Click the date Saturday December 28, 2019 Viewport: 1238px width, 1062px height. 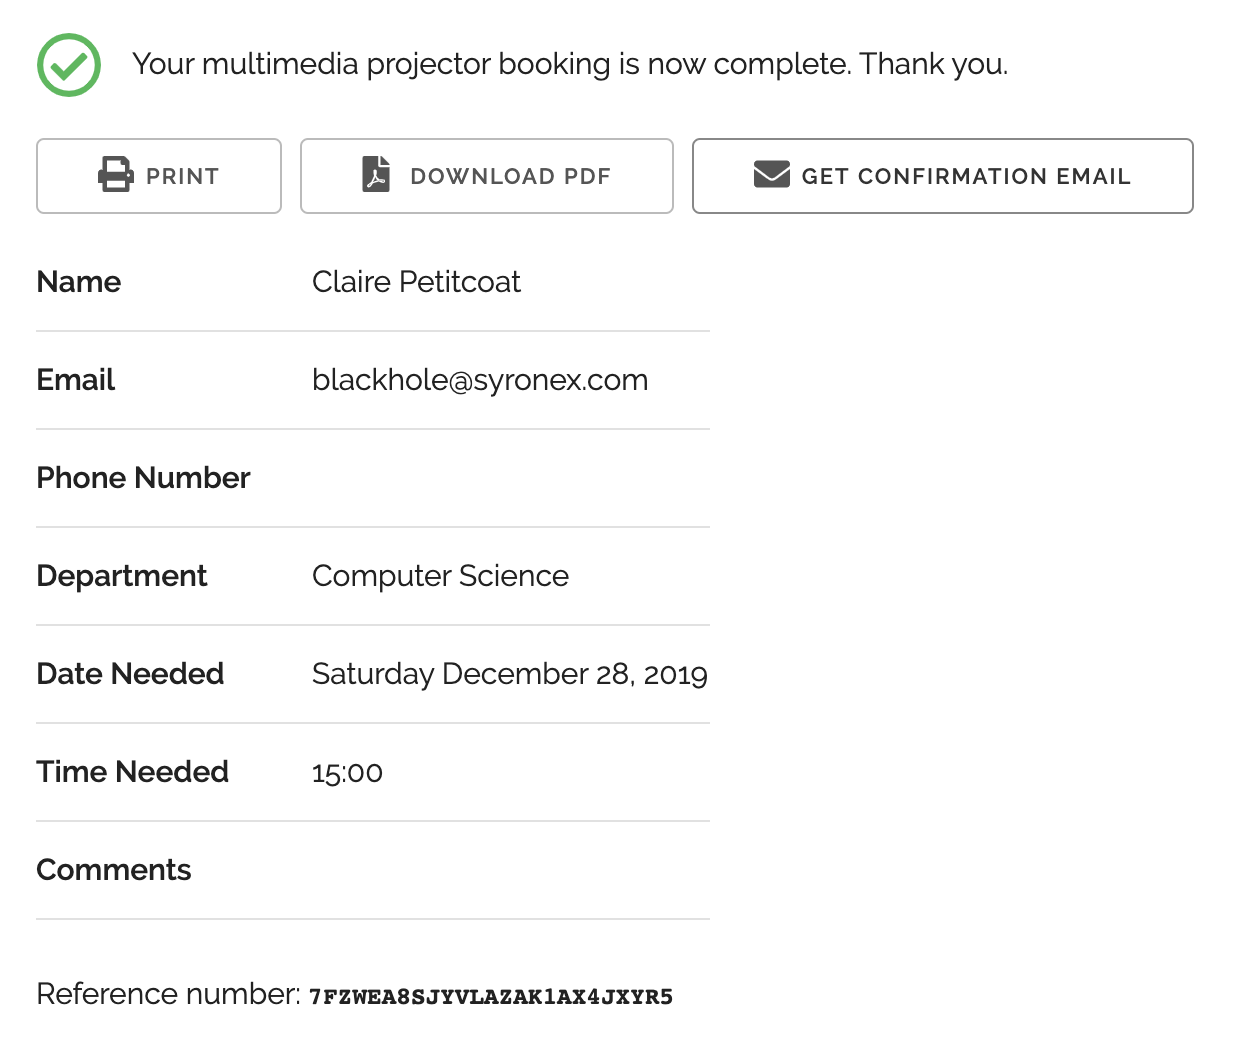click(510, 674)
